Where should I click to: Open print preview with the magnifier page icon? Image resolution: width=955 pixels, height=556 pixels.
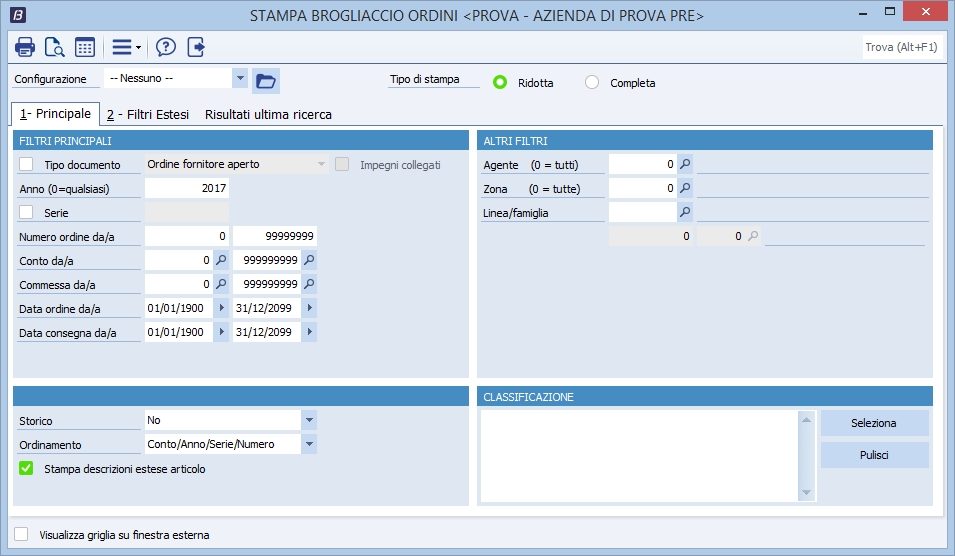54,47
